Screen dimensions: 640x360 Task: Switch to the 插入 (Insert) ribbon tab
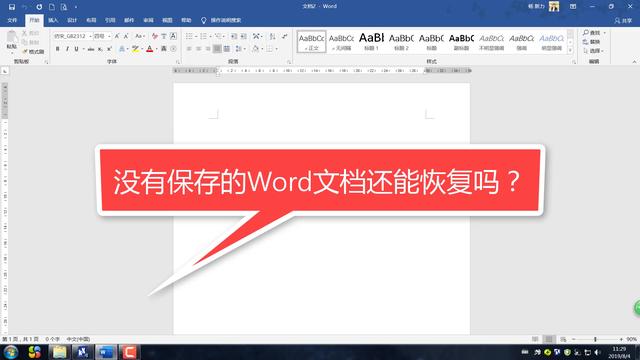pos(53,20)
